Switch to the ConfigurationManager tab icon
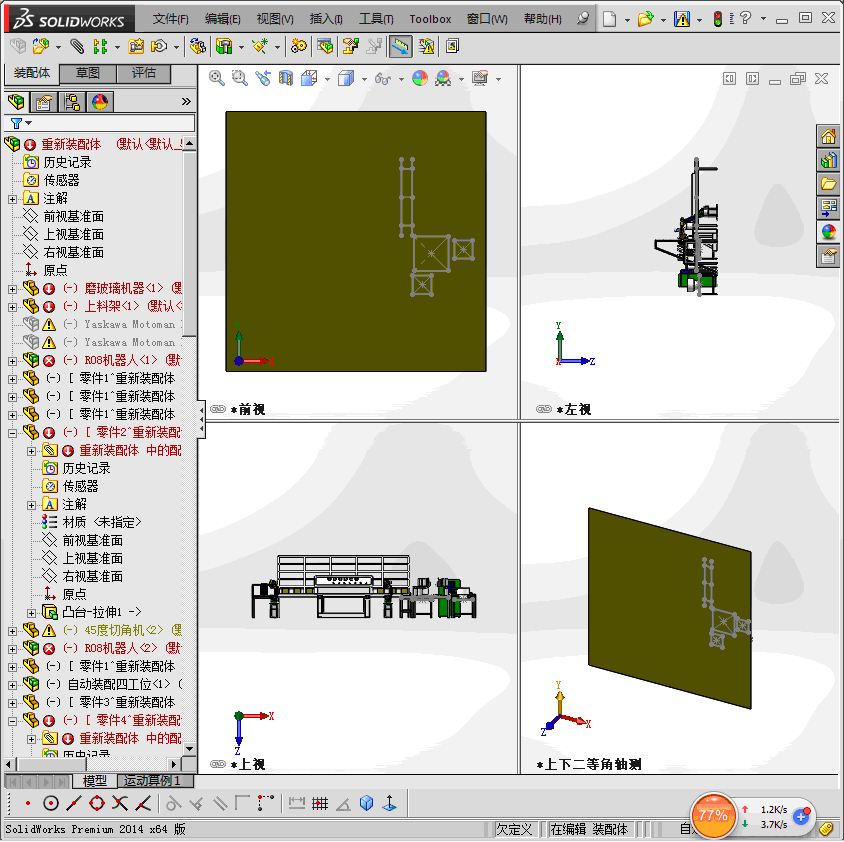The image size is (844, 842). pyautogui.click(x=72, y=102)
